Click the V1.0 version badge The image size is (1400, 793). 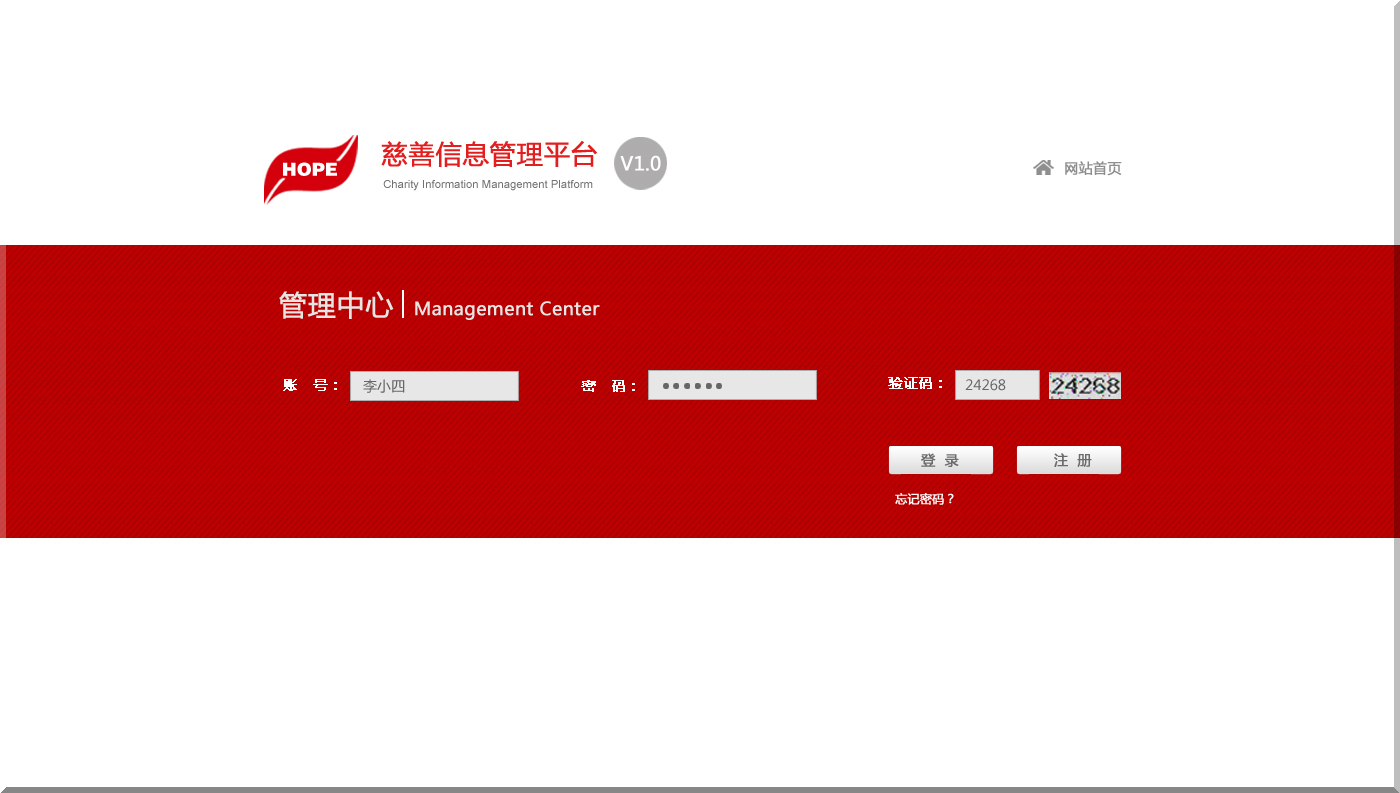pos(640,163)
